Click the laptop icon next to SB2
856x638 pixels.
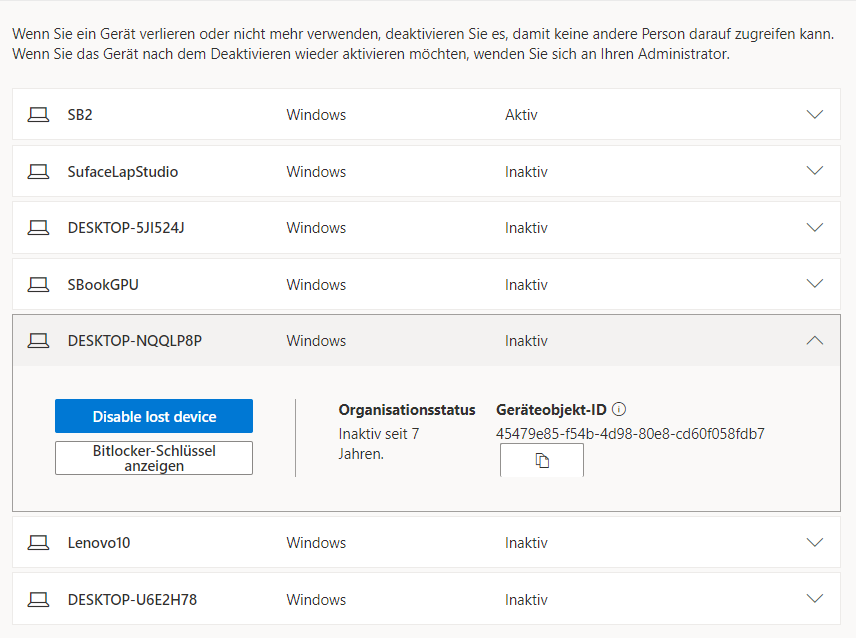click(38, 115)
